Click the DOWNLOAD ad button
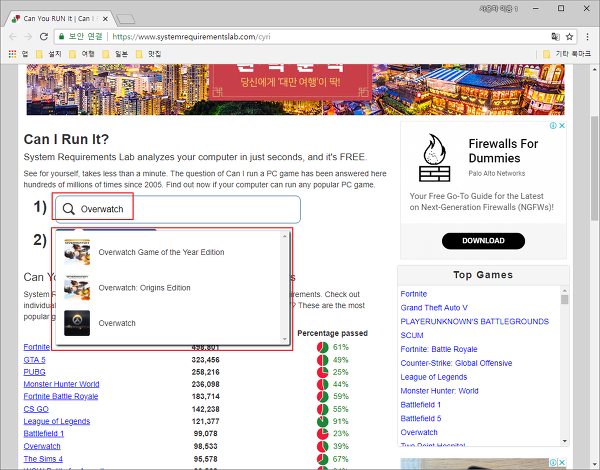 click(x=483, y=241)
